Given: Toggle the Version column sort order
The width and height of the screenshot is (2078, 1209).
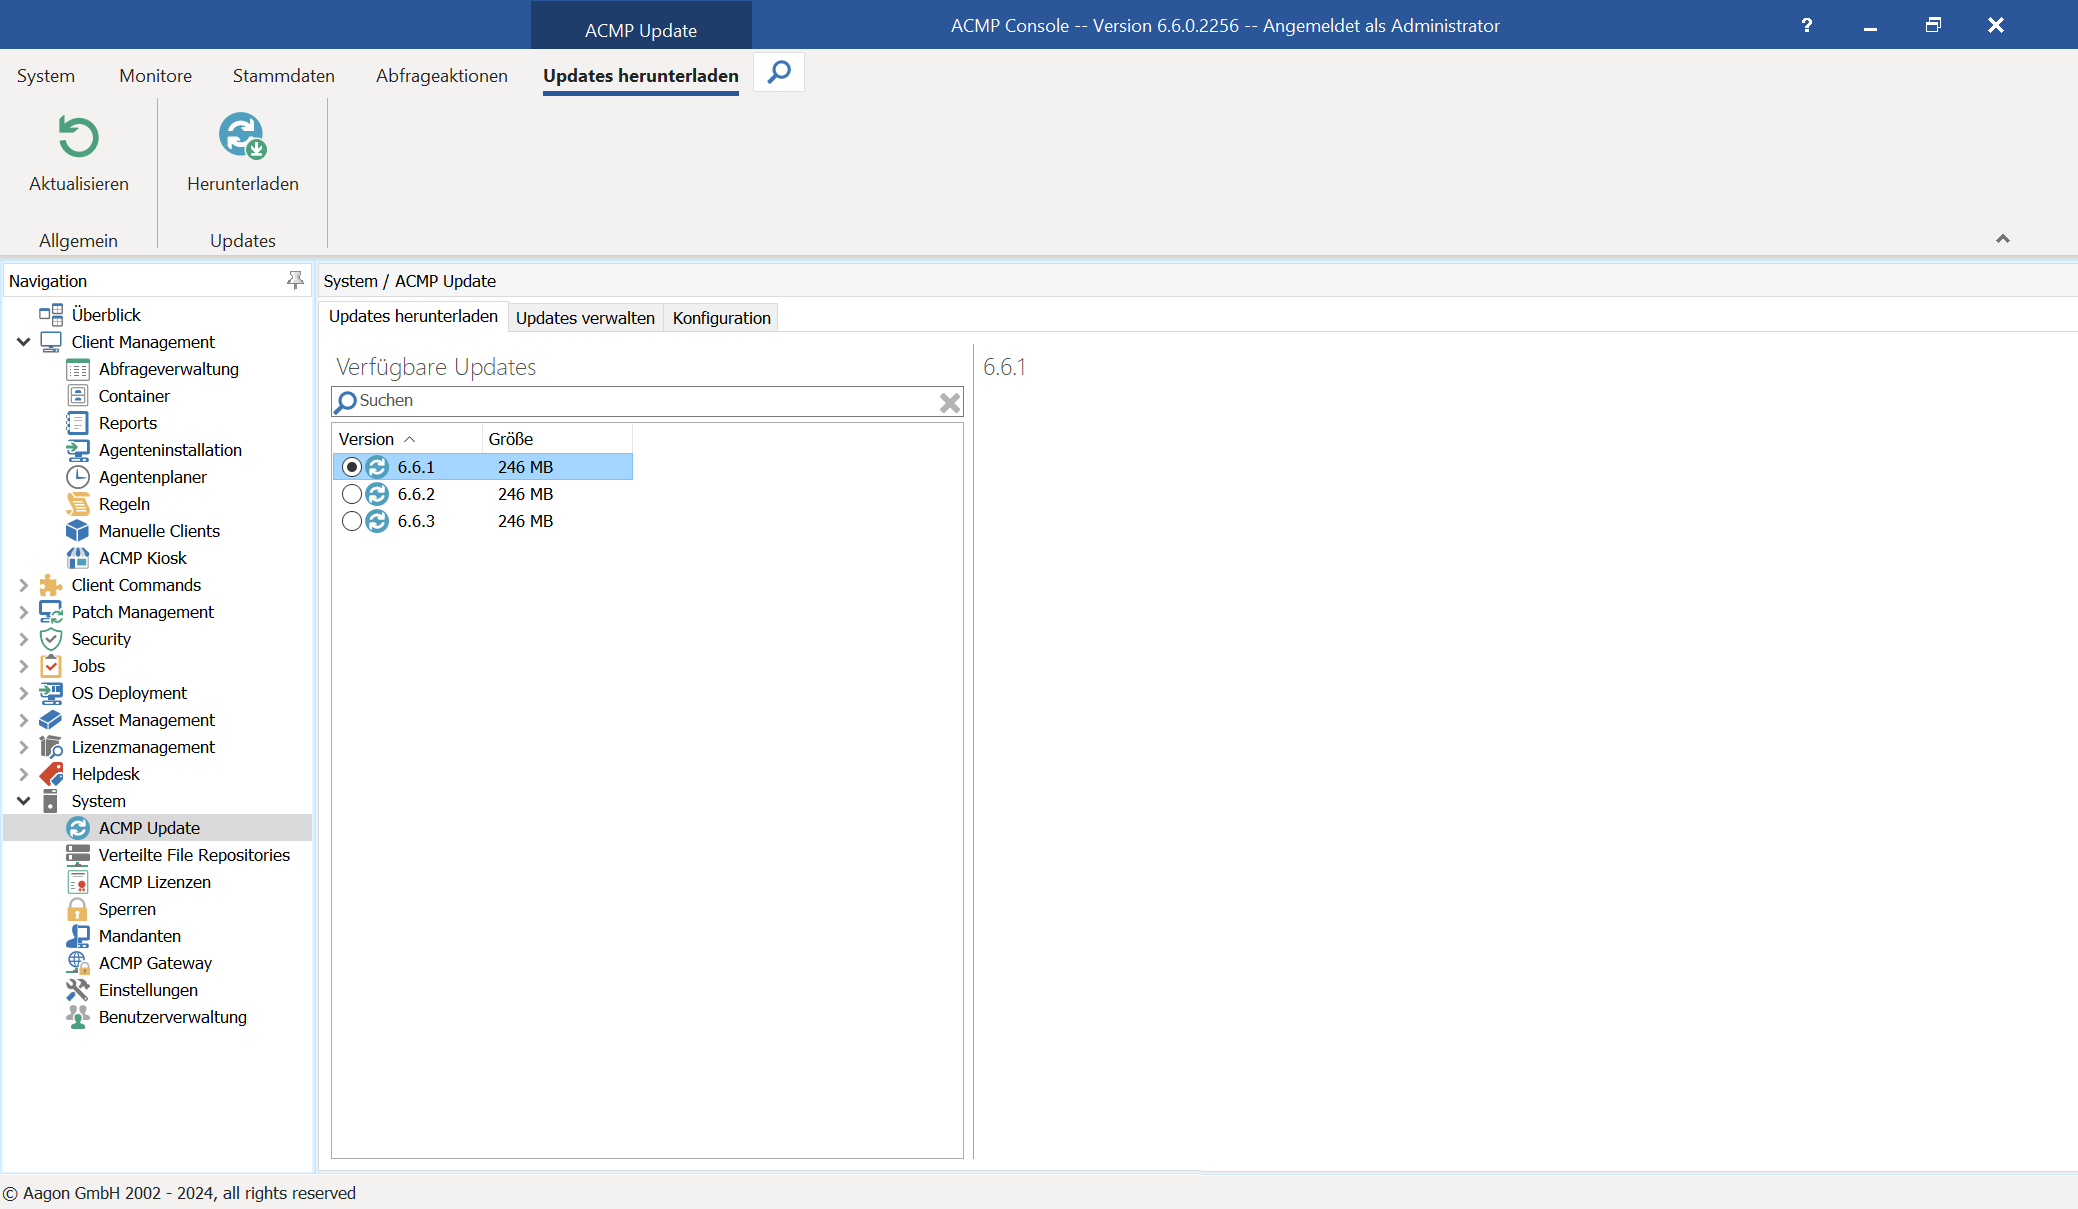Looking at the screenshot, I should [x=366, y=439].
